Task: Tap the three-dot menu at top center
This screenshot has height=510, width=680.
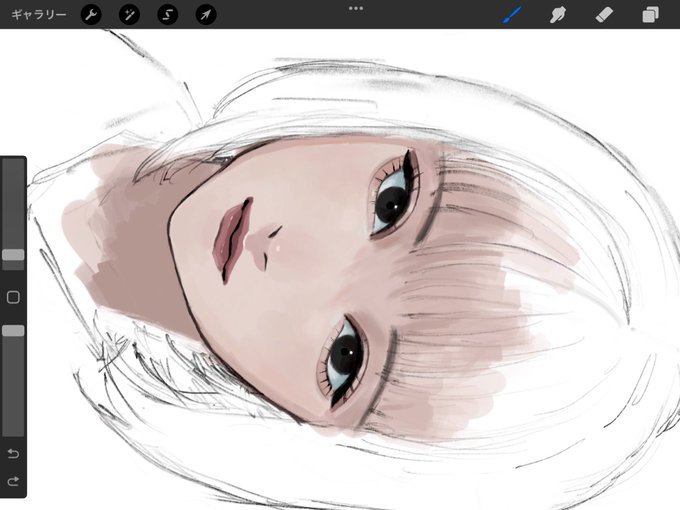Action: 356,8
